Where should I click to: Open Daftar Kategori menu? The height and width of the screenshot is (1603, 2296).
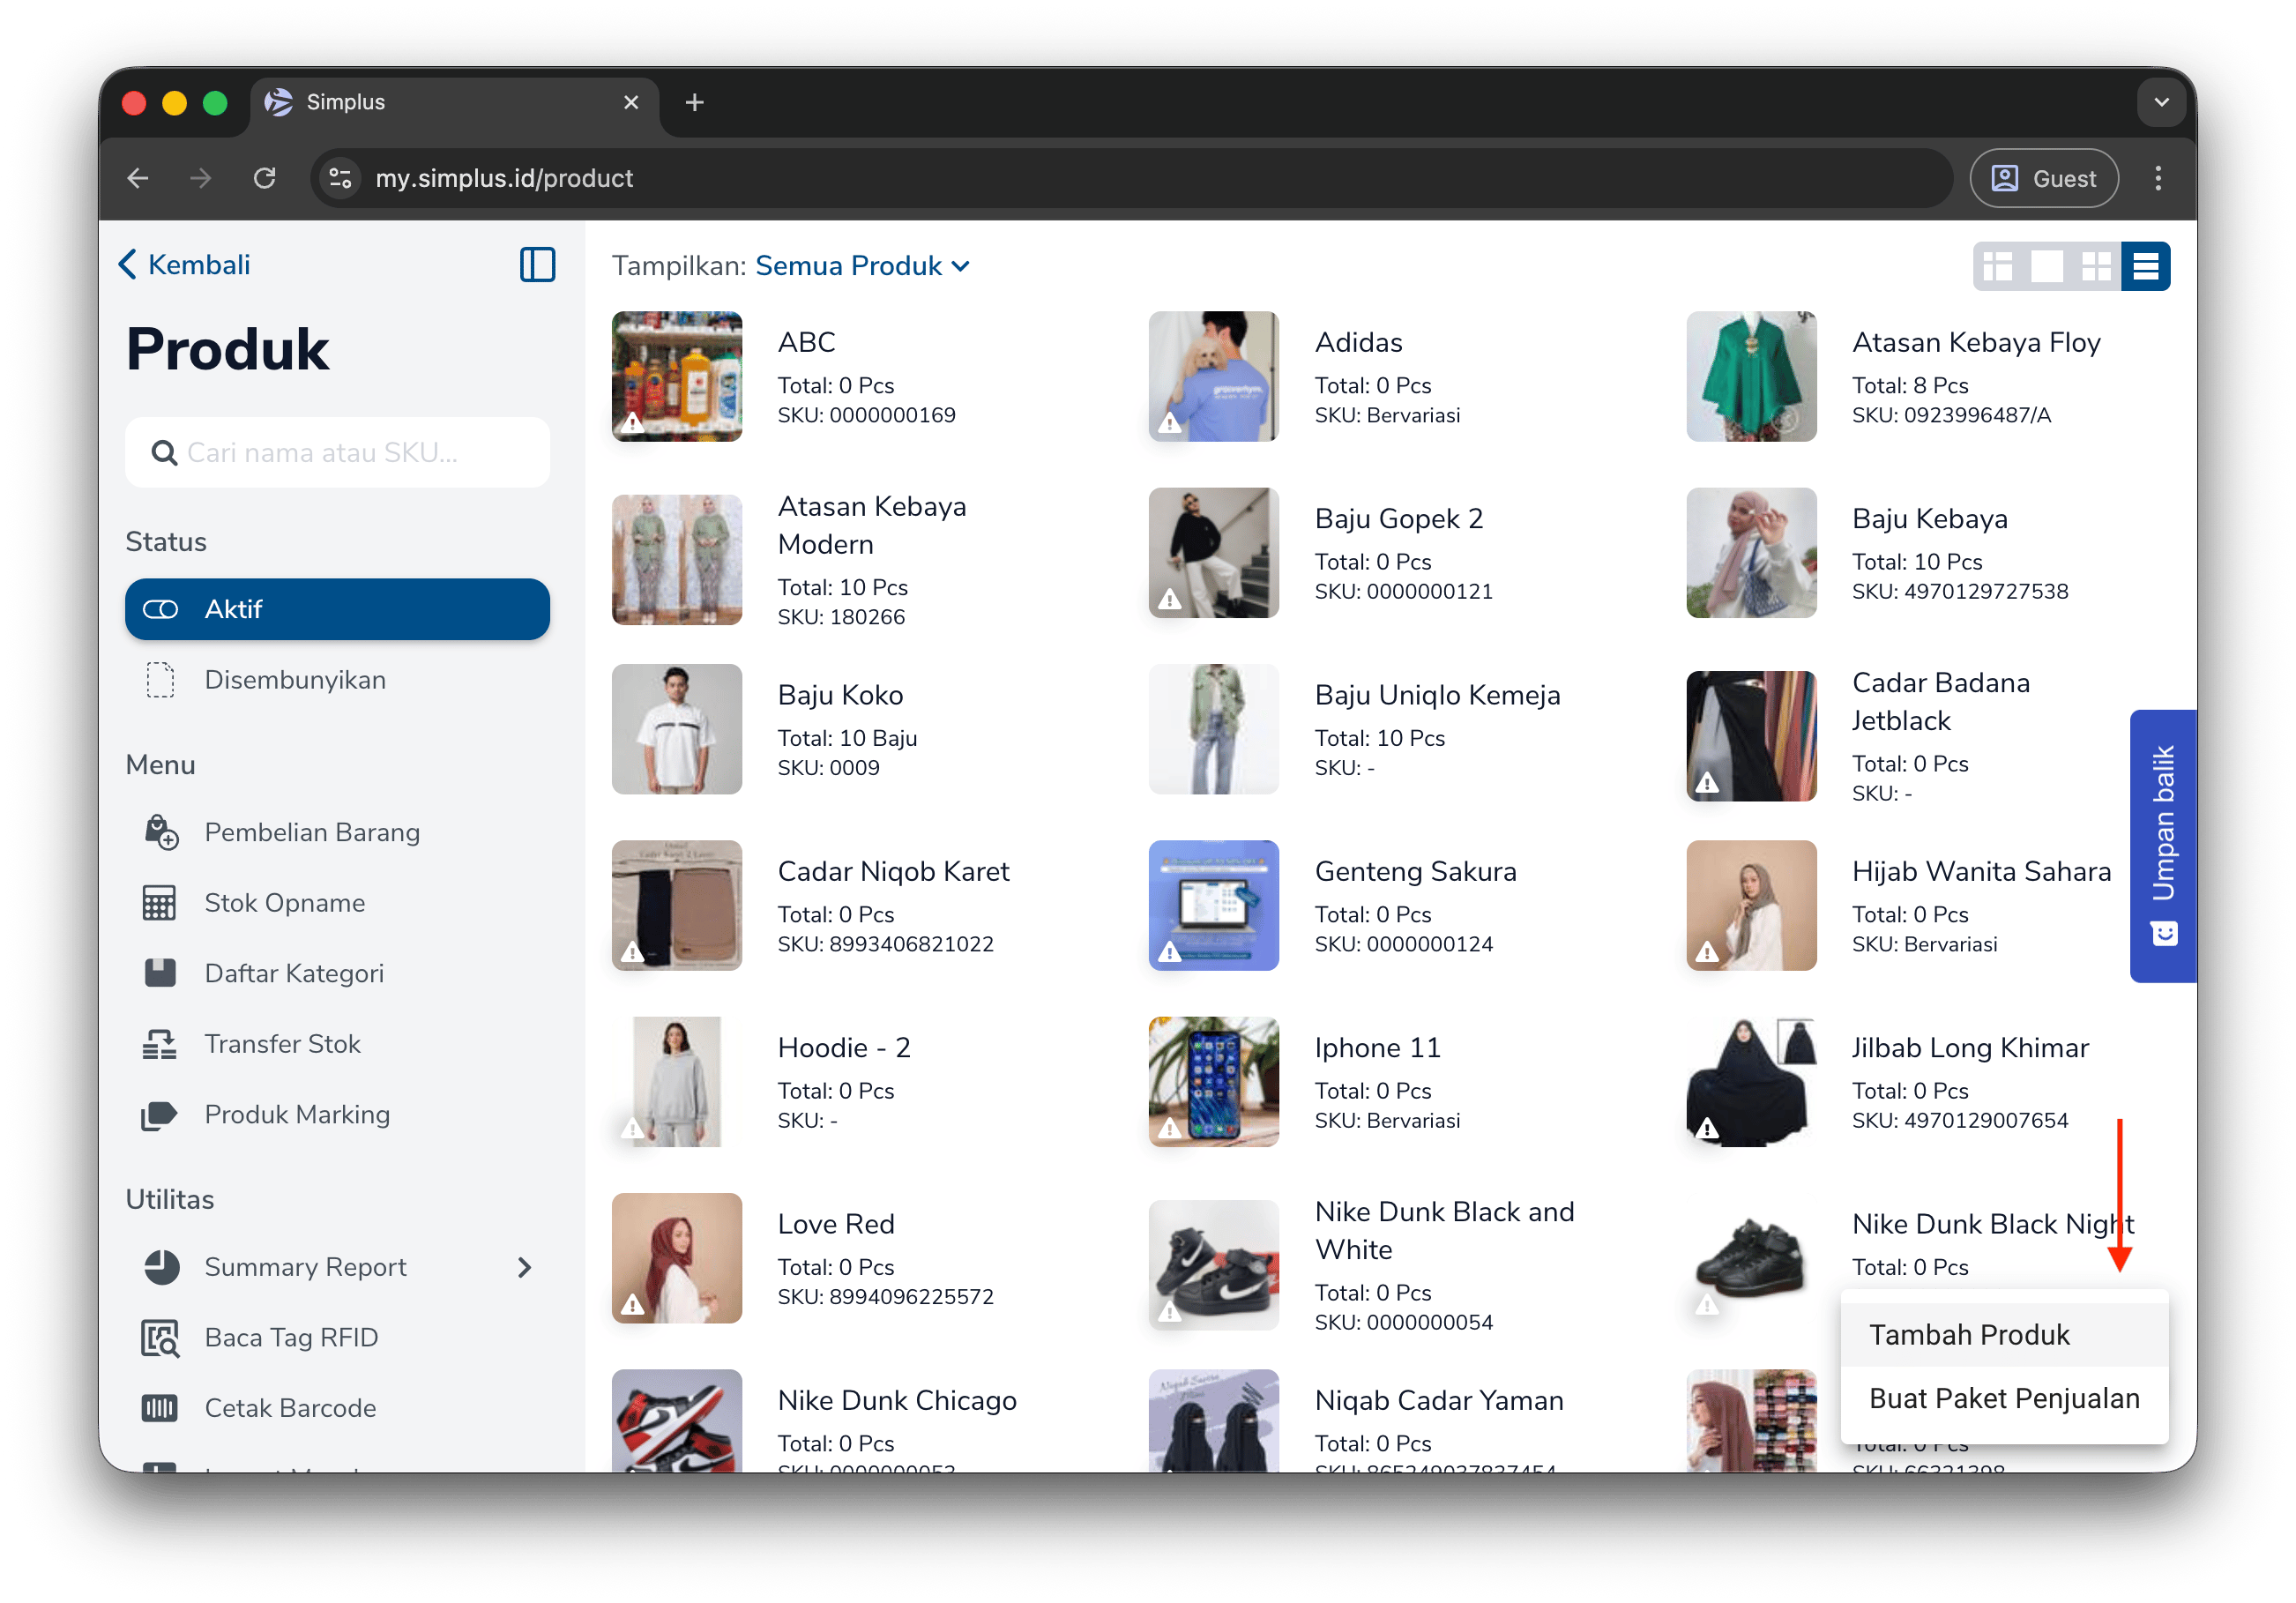click(294, 973)
